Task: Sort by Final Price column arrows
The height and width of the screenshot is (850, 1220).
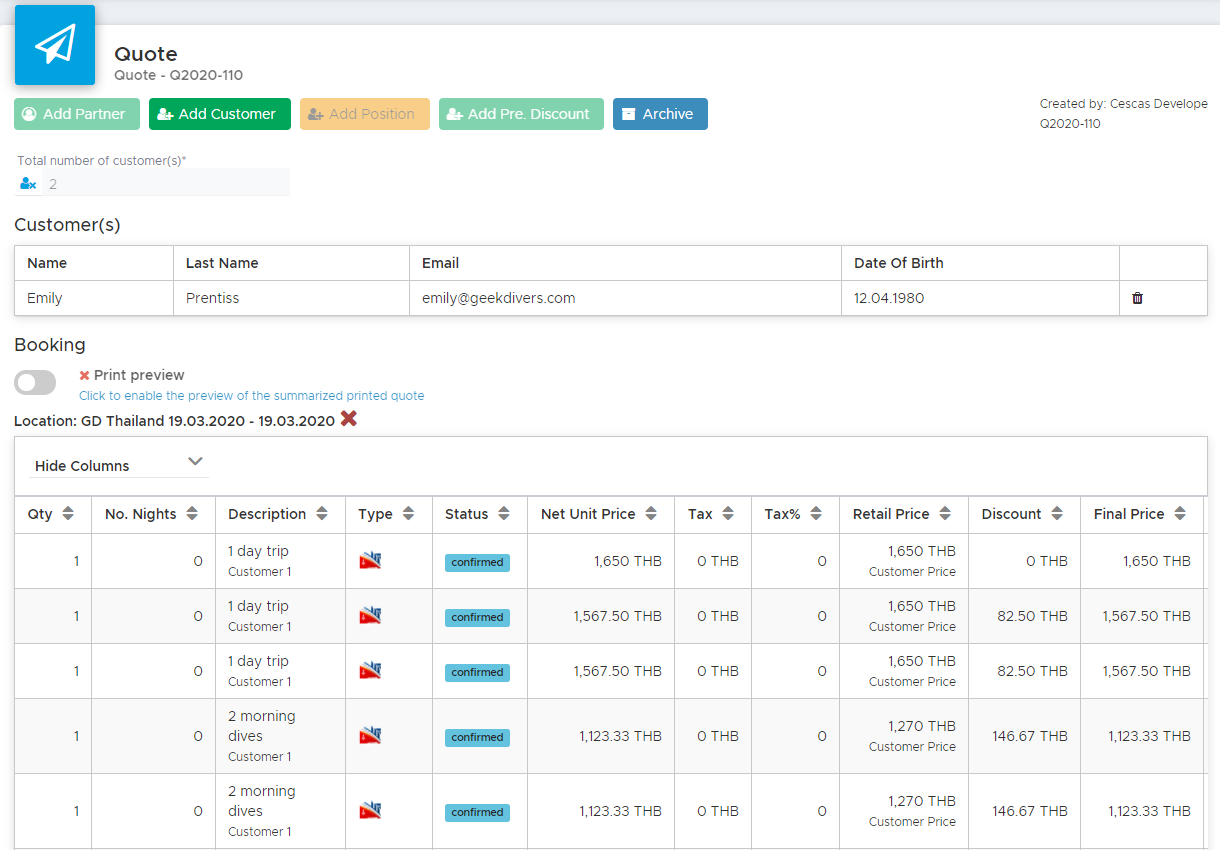Action: [x=1180, y=514]
